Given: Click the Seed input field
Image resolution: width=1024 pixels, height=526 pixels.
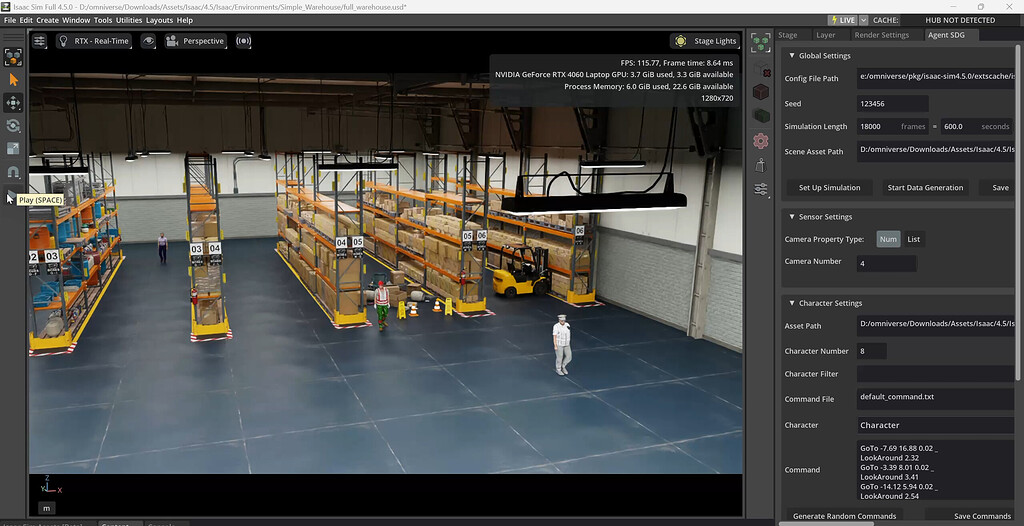Looking at the screenshot, I should coord(893,104).
